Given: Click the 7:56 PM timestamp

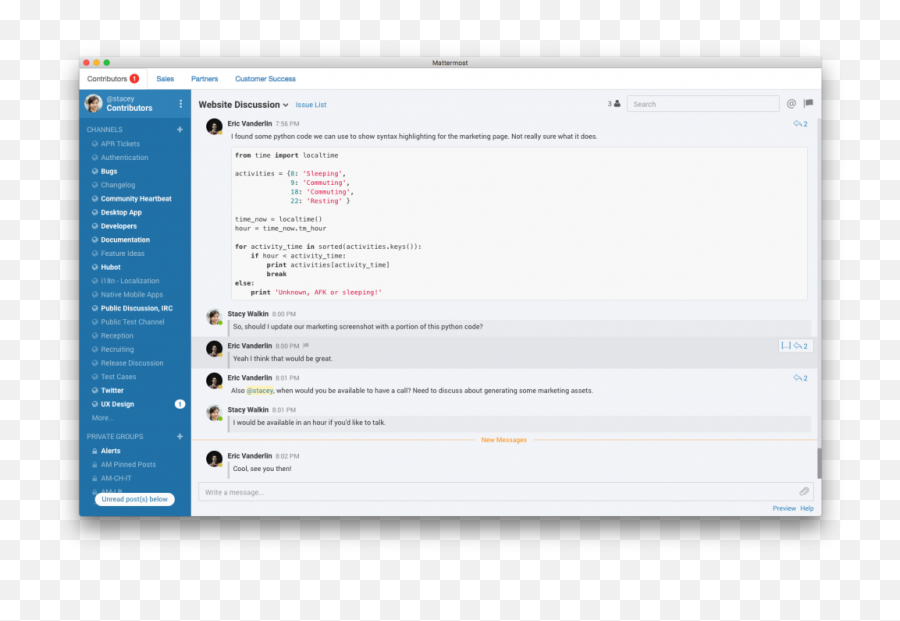Looking at the screenshot, I should click(287, 124).
